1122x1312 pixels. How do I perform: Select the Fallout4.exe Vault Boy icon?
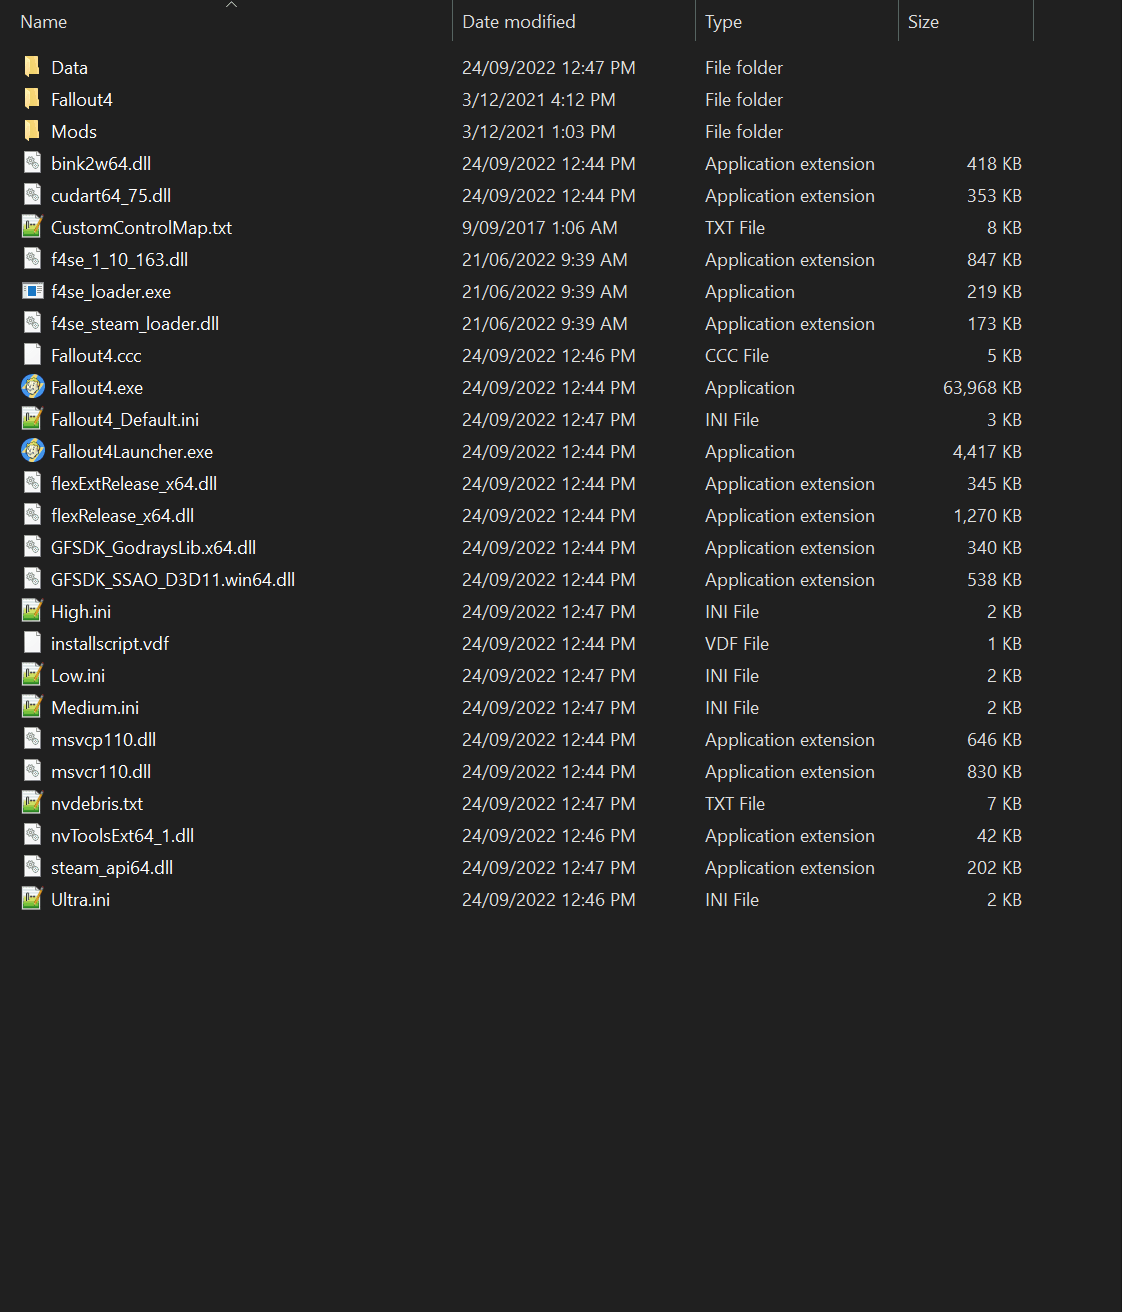32,387
